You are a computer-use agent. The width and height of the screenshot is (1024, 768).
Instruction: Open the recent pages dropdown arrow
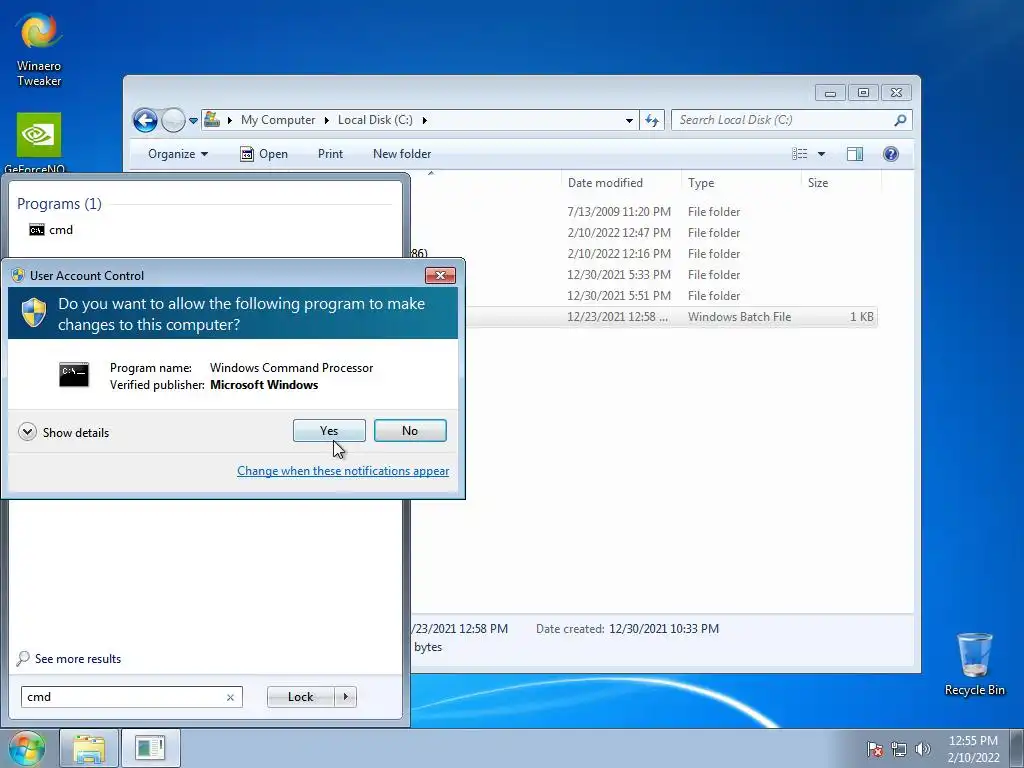[193, 121]
